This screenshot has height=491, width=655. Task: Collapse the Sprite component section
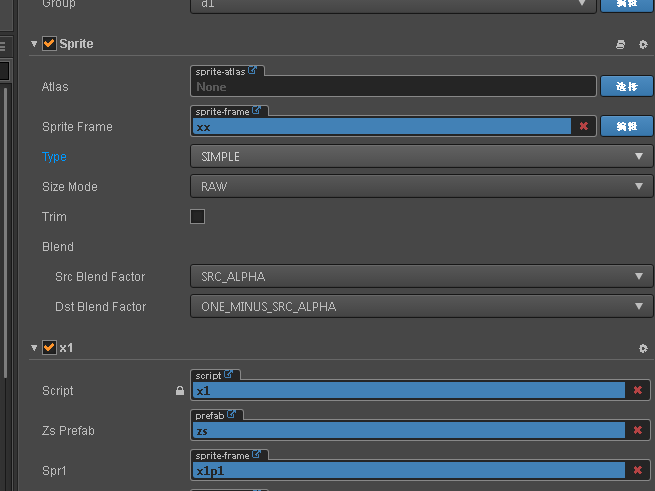point(34,44)
